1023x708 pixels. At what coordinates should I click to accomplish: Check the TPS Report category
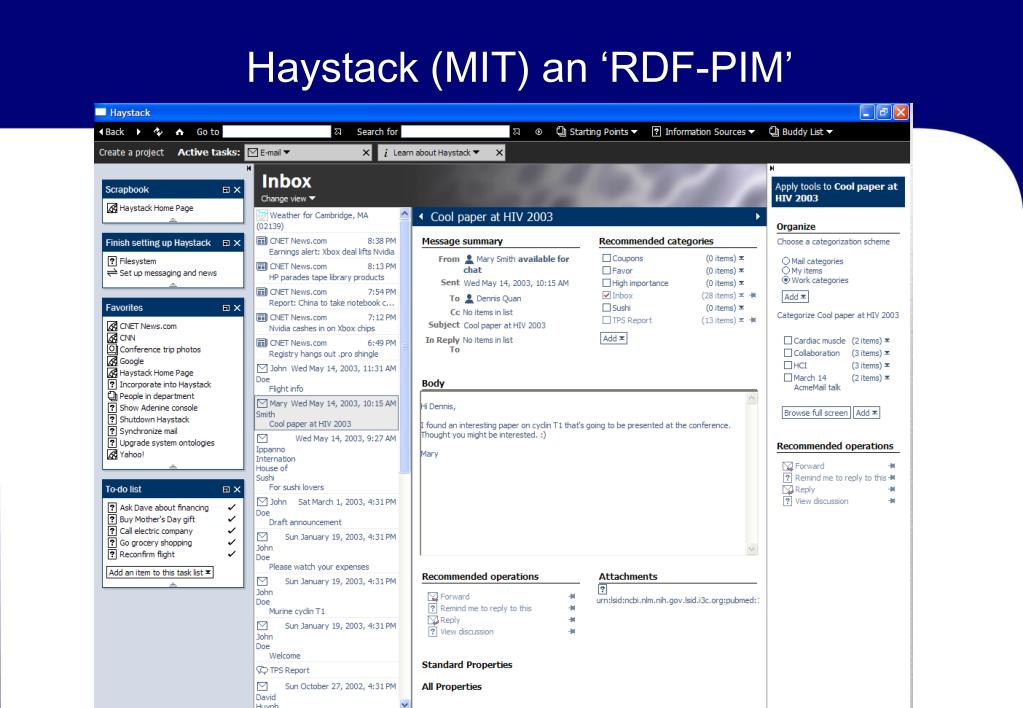[x=606, y=320]
